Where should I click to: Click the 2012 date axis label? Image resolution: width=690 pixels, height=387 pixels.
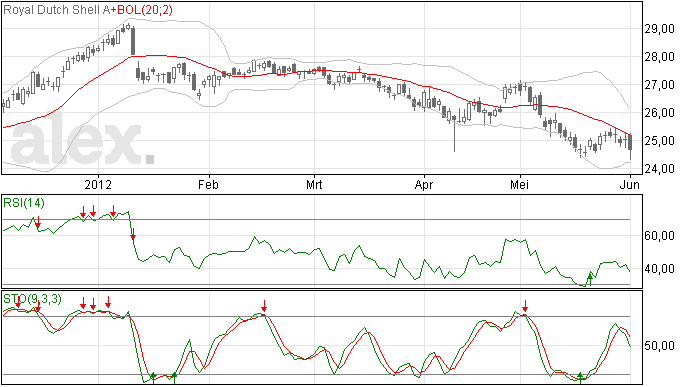[x=98, y=184]
